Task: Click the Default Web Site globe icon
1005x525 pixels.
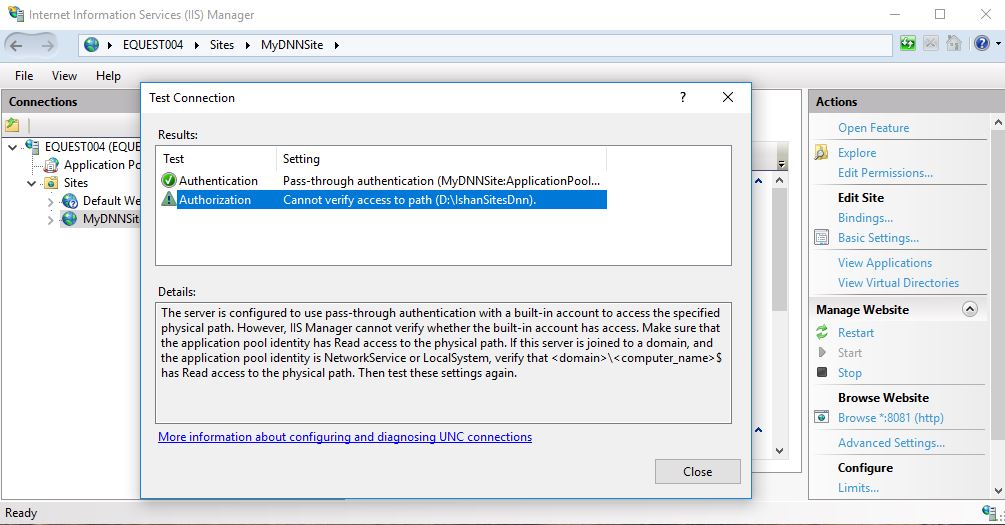Action: [x=69, y=201]
